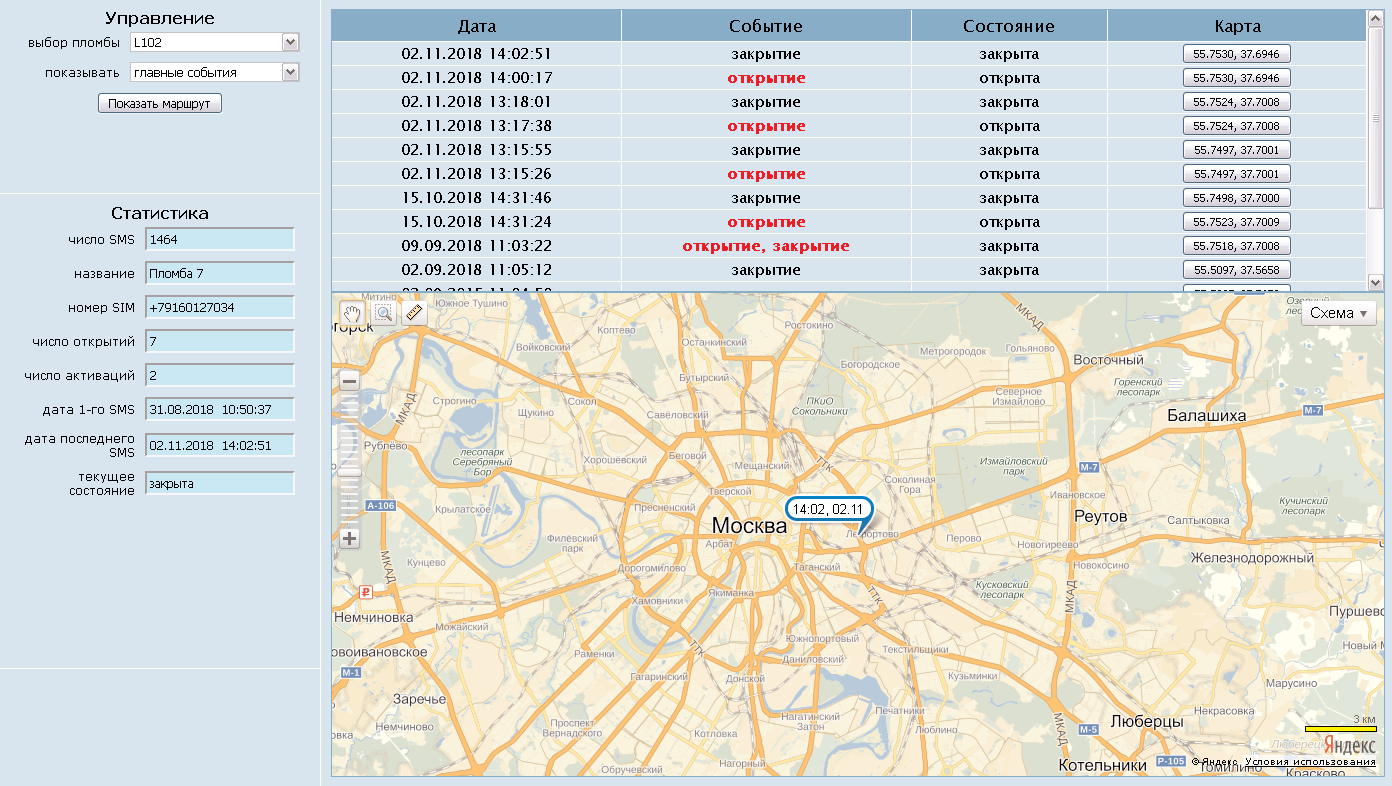This screenshot has width=1392, height=786.
Task: Select the hand pan tool on map
Action: 351,313
